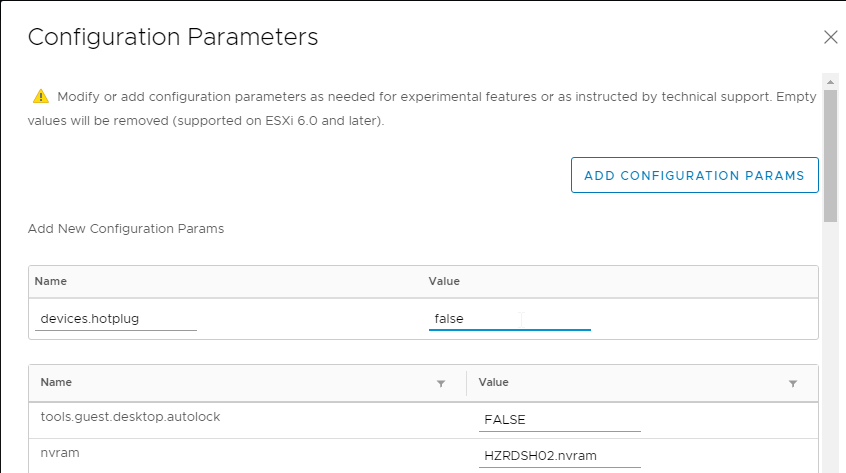Click the scrollbar track below the thumb
The height and width of the screenshot is (473, 846).
click(830, 345)
